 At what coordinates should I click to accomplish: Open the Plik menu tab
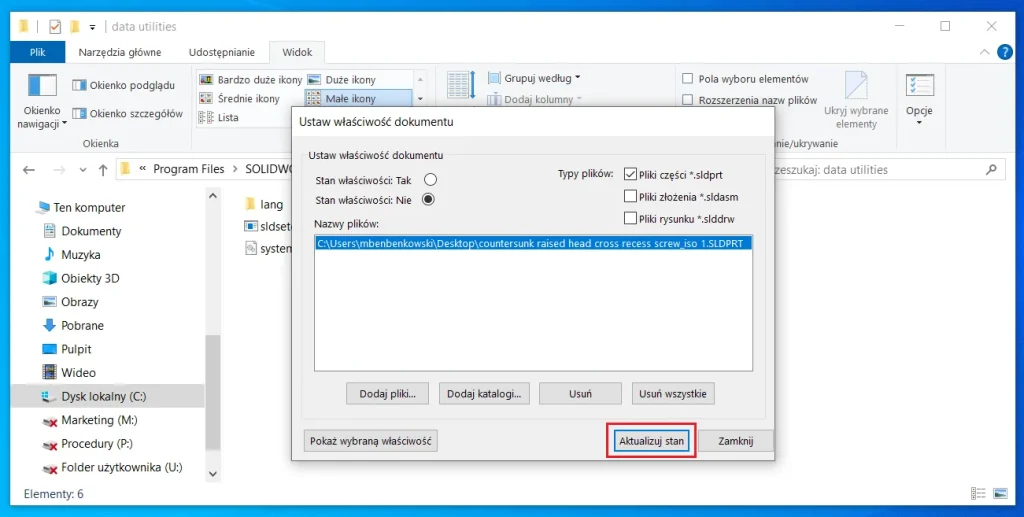[x=38, y=52]
